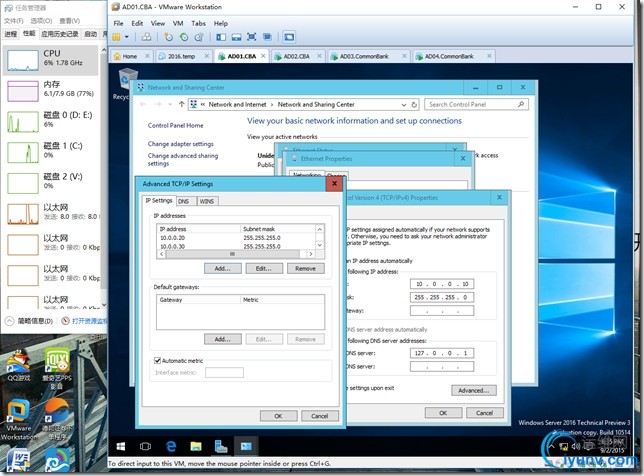Switch to the Home tab
Image resolution: width=644 pixels, height=476 pixels.
click(x=130, y=56)
